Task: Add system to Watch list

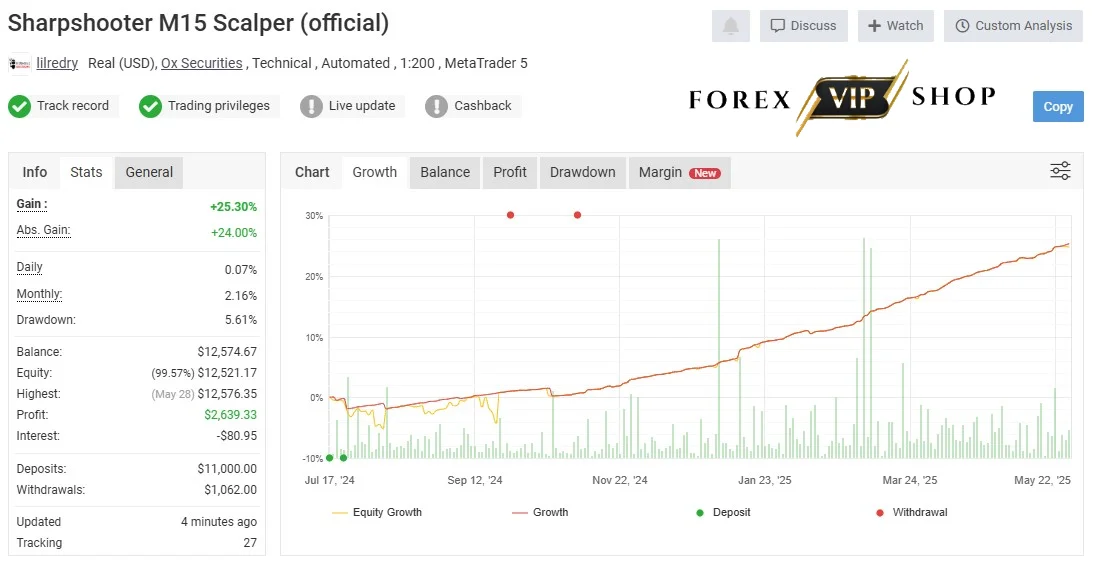Action: point(895,26)
